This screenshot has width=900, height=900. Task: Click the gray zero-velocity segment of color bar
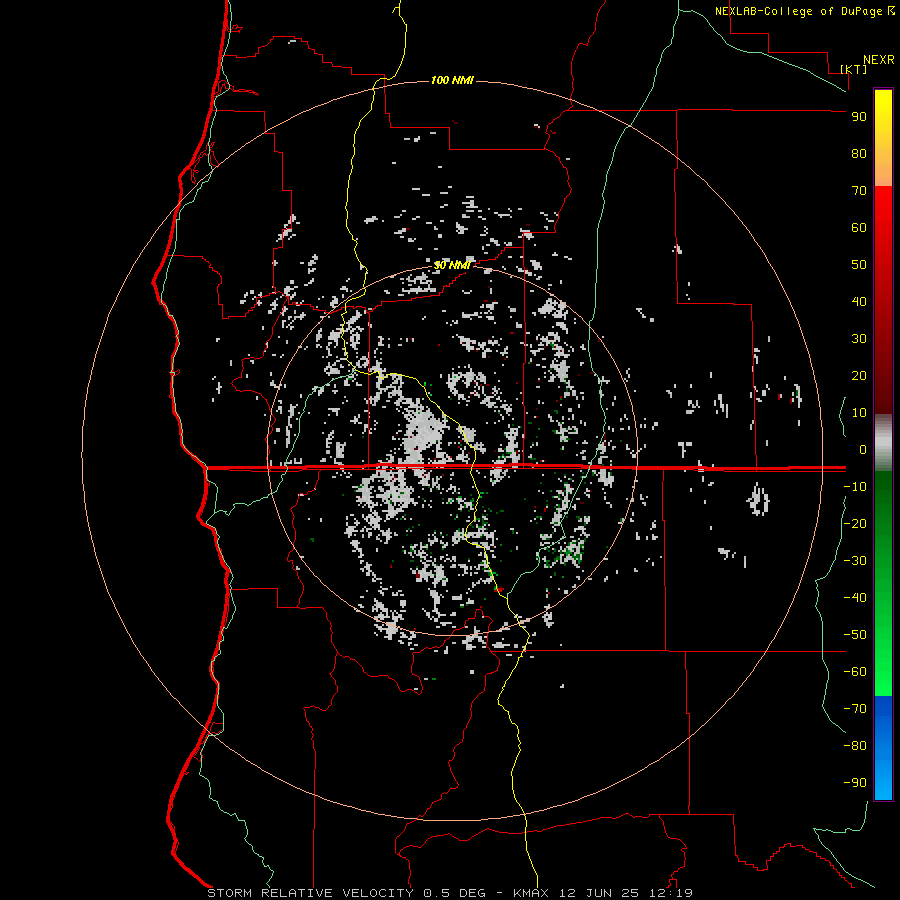pyautogui.click(x=883, y=443)
